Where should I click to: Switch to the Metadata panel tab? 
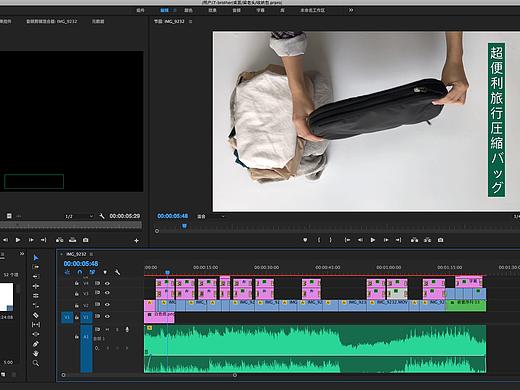coord(98,21)
